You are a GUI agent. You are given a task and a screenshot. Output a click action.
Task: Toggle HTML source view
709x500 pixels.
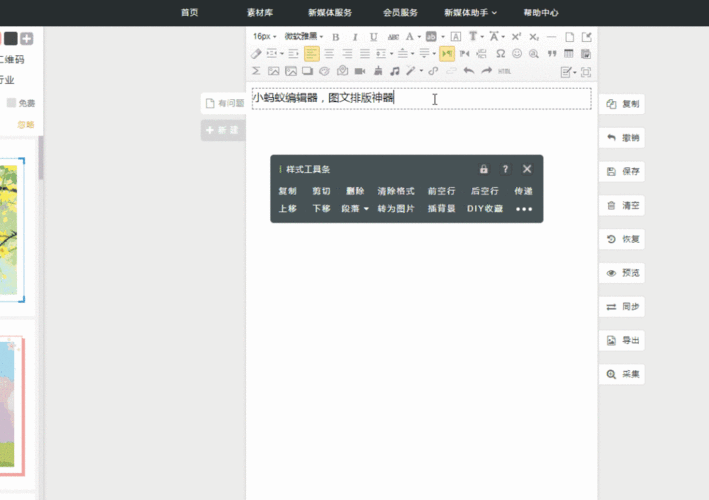(x=505, y=71)
